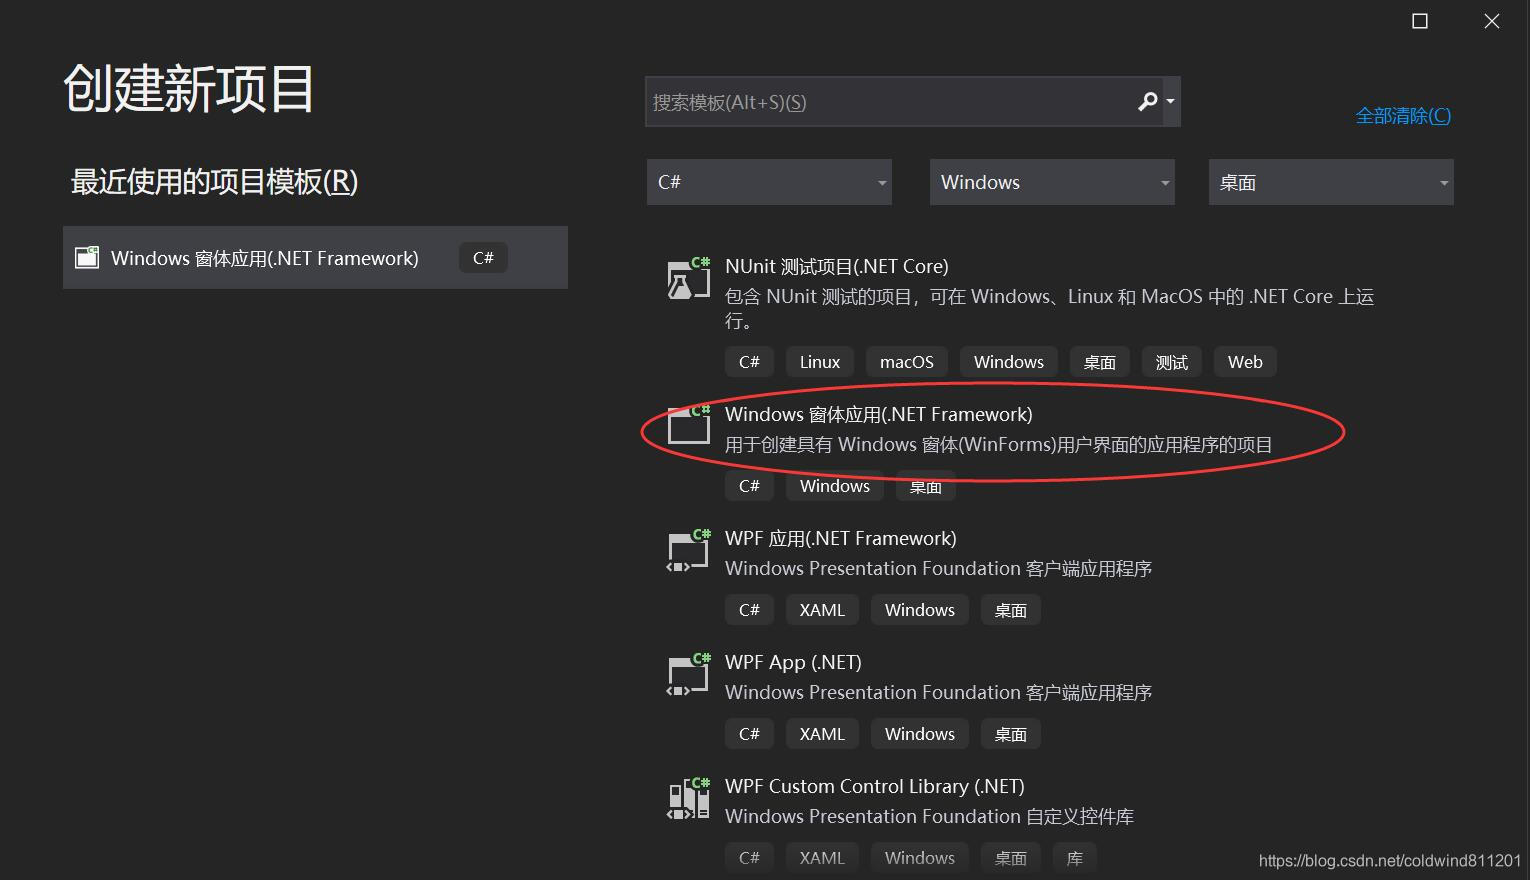
Task: Select NUnit test project (.NET Core) title
Action: [x=836, y=266]
